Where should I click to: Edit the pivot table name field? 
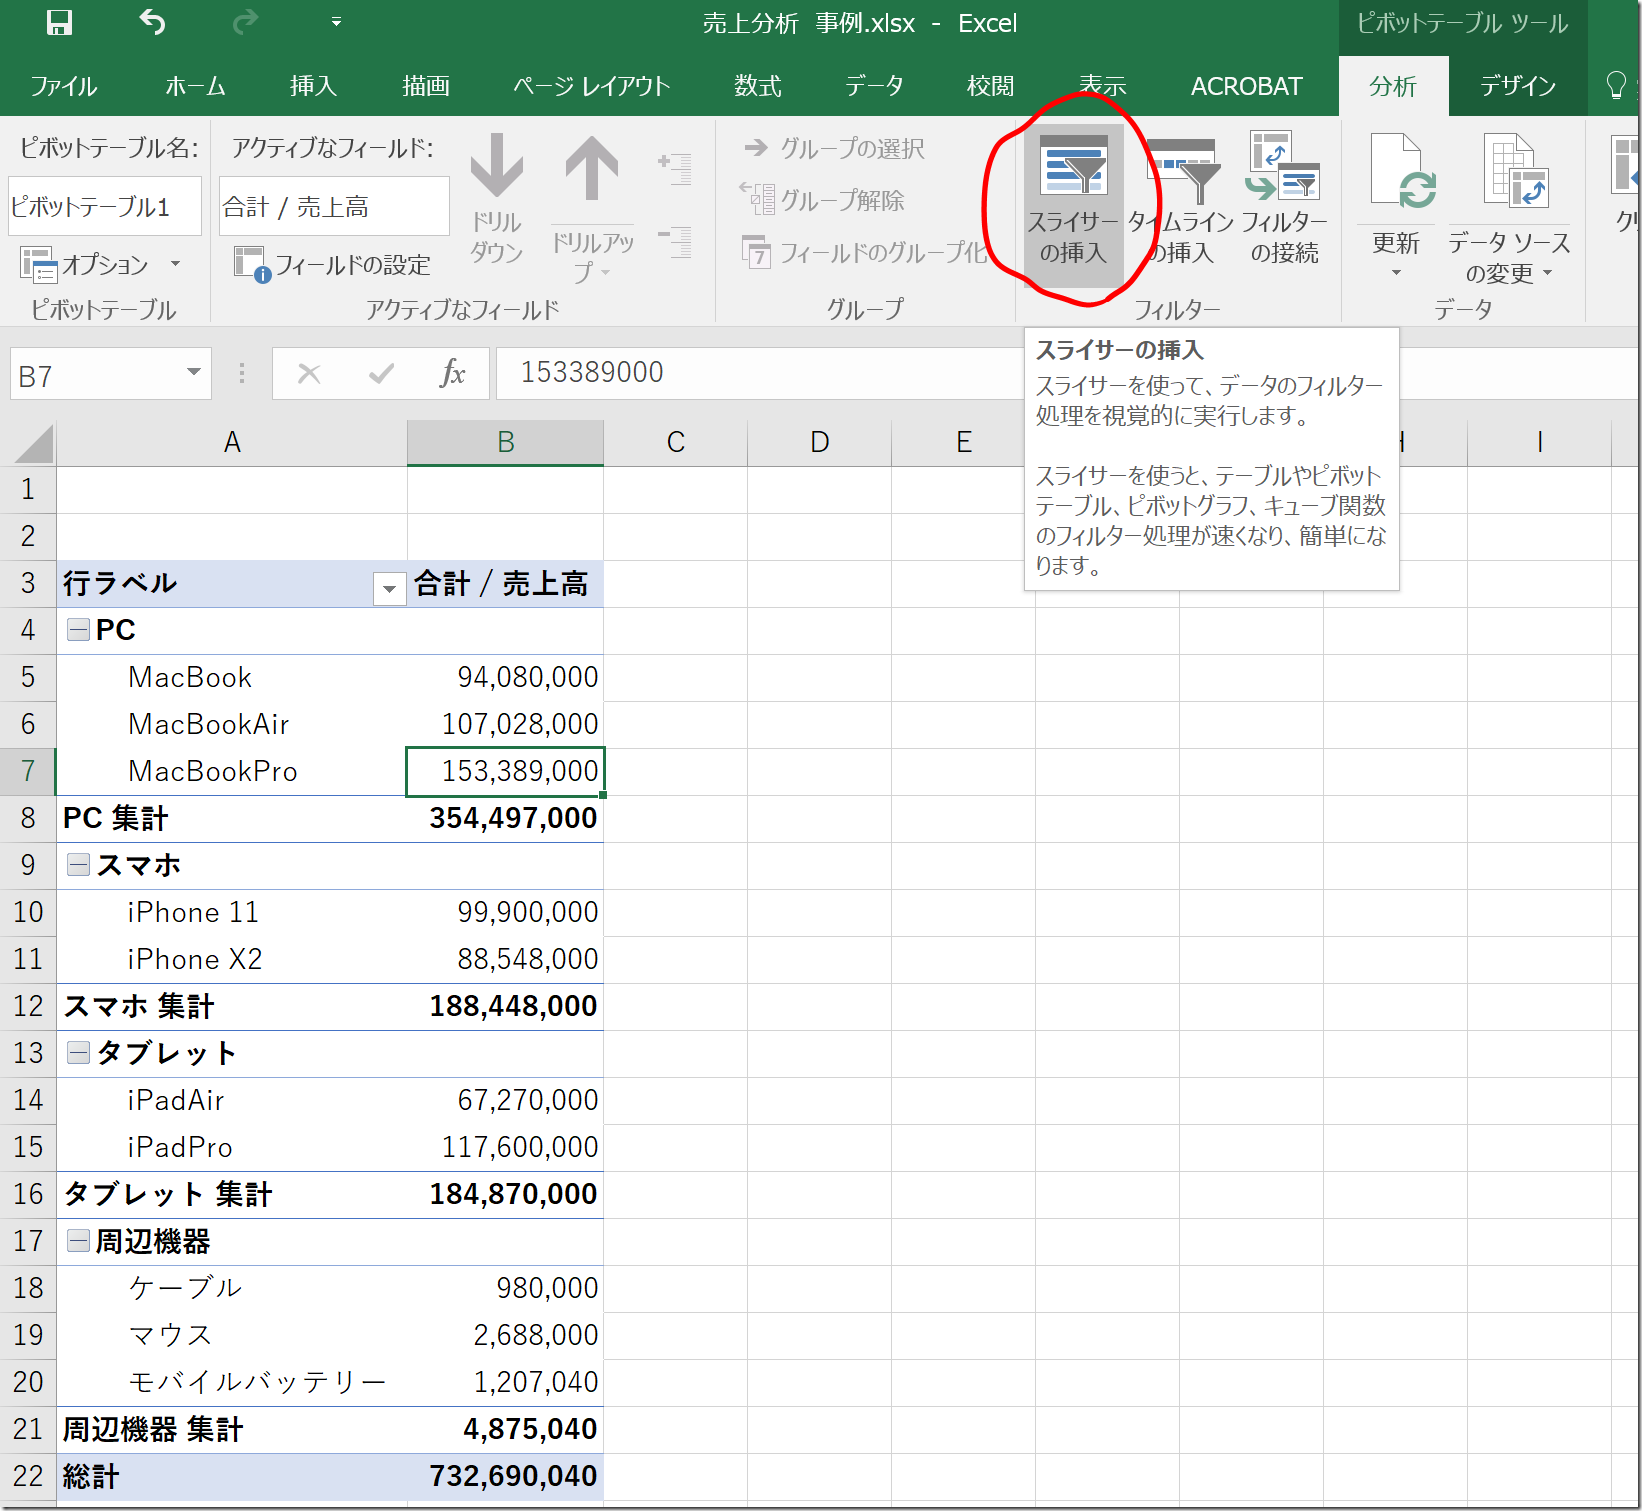coord(105,206)
